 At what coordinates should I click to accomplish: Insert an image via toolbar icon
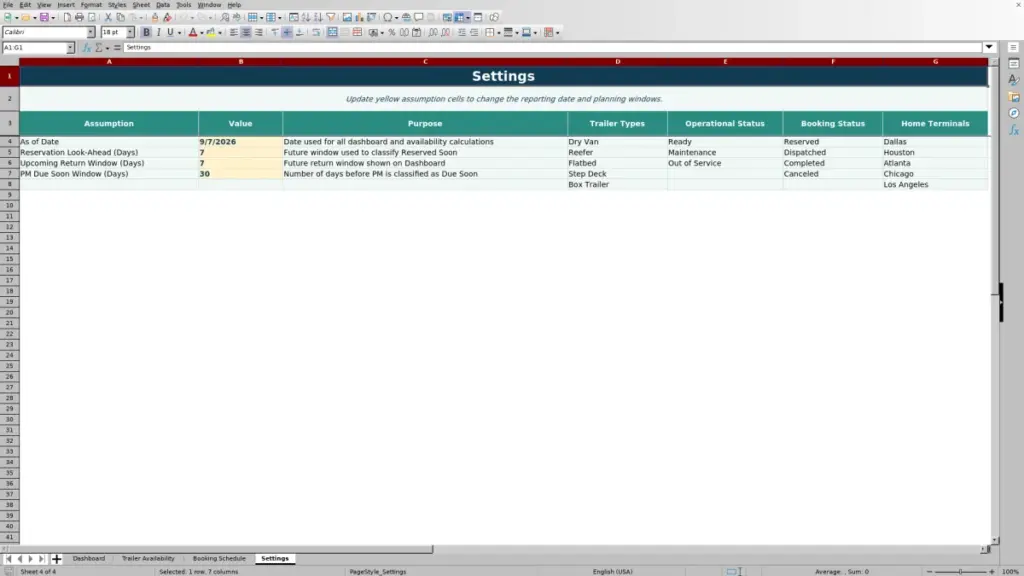(347, 17)
